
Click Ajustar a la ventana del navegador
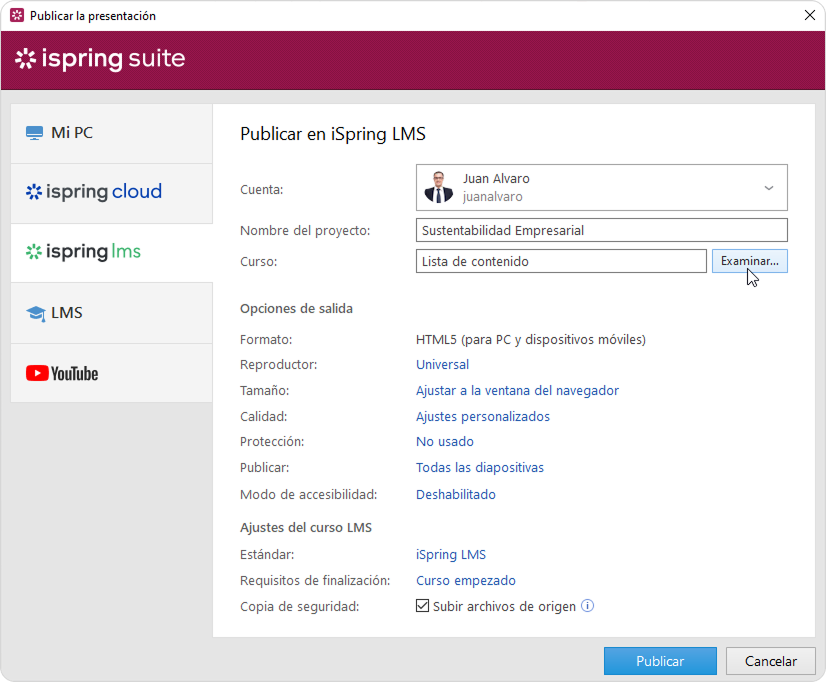(x=517, y=391)
